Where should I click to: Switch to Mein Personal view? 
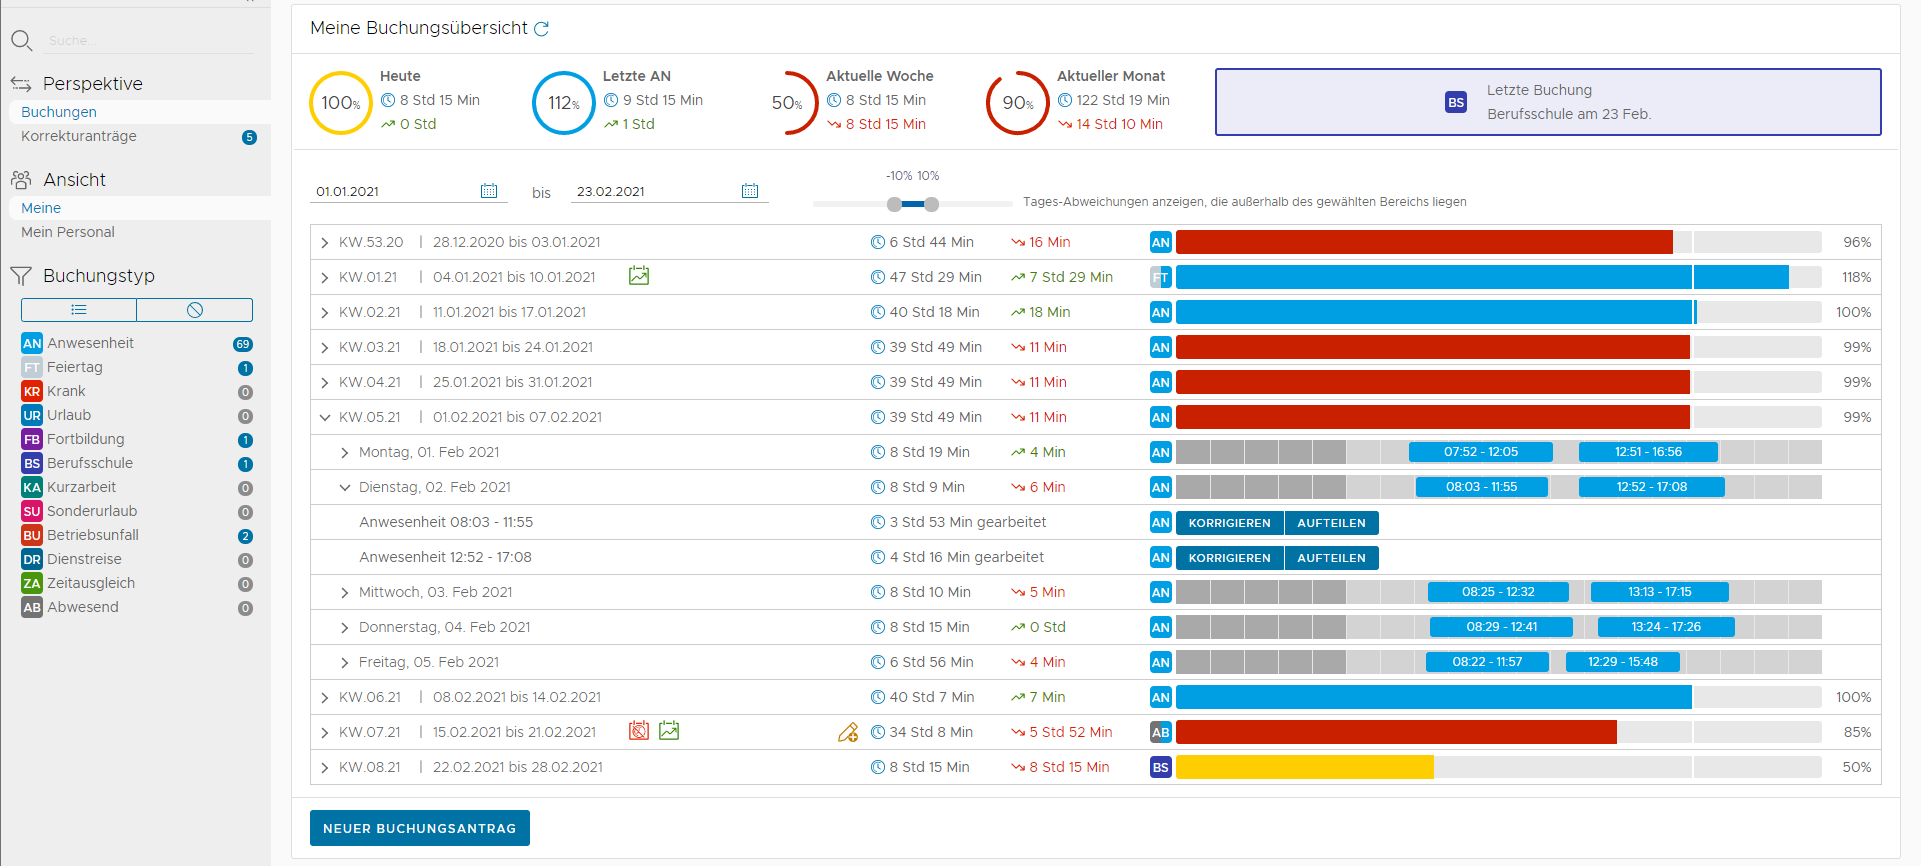pos(68,232)
